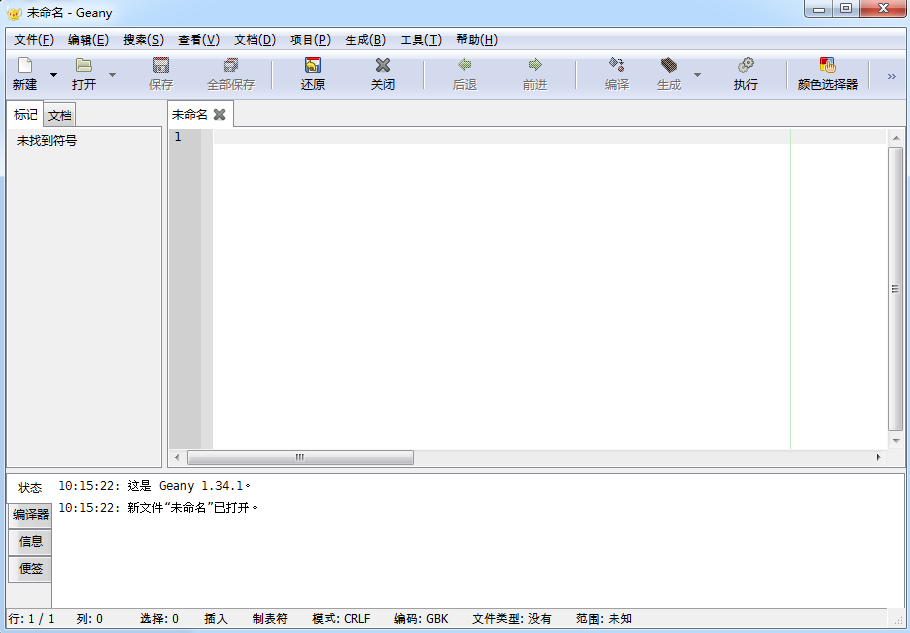Viewport: 910px width, 633px height.
Task: Switch to the 信息 message tab
Action: tap(31, 542)
